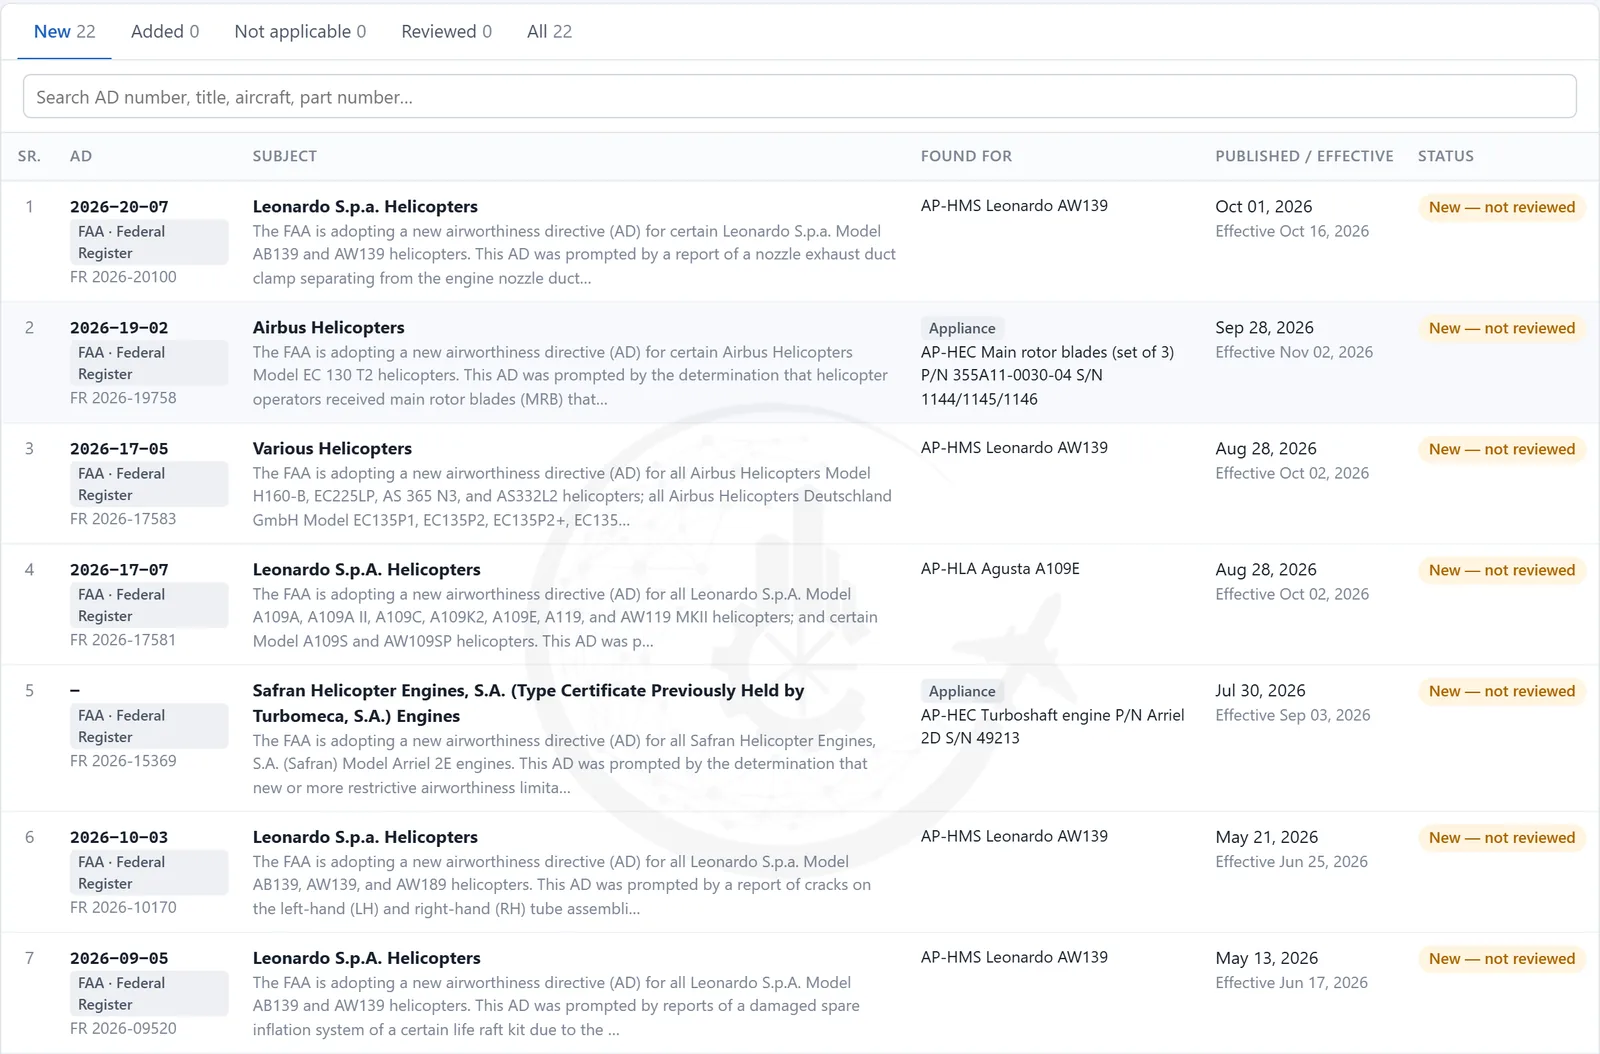Click the AP-HLA Agusta A109E cell
1600x1054 pixels.
coord(1000,569)
